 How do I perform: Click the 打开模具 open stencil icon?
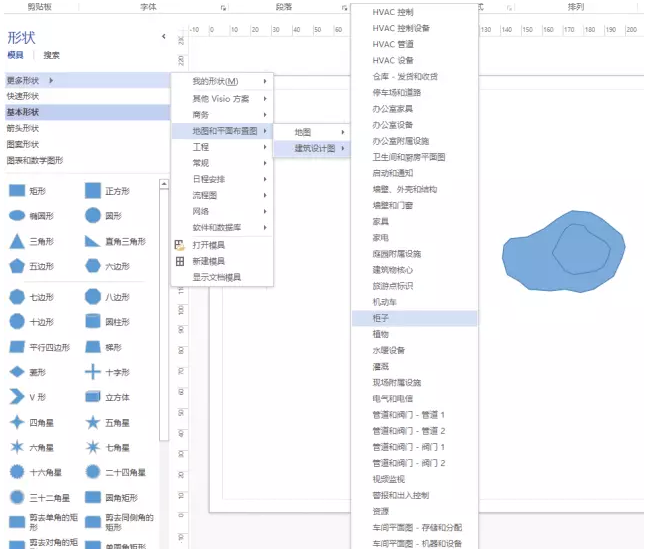pyautogui.click(x=180, y=245)
